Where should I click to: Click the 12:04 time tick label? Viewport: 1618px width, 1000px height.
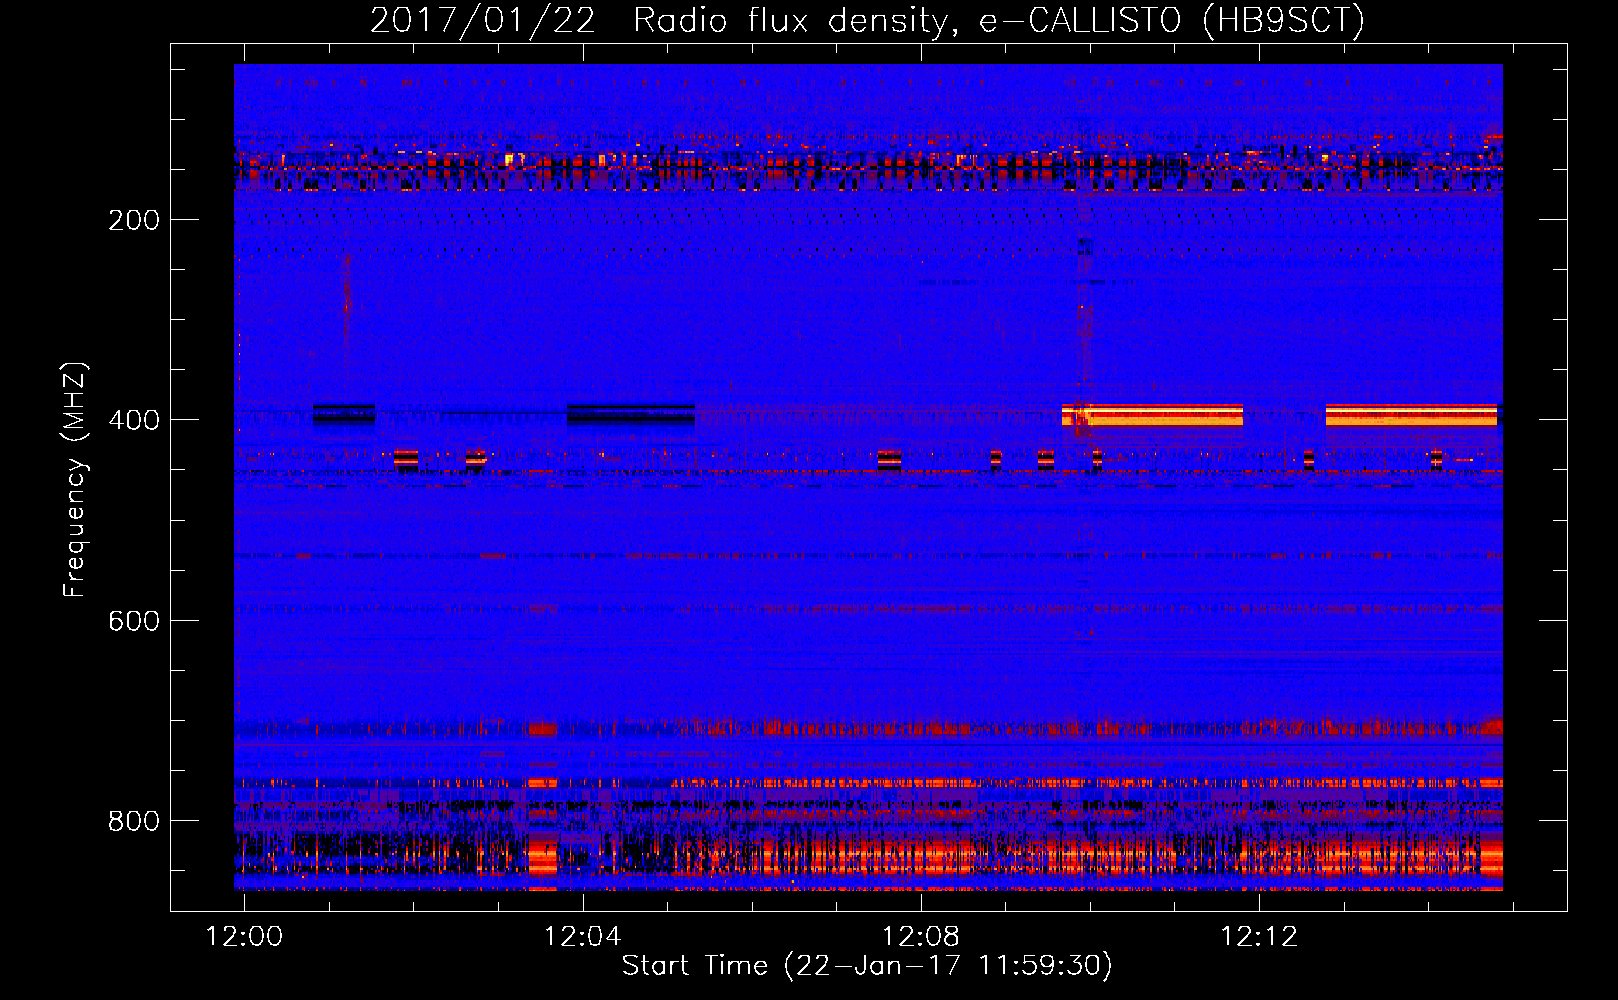coord(582,937)
